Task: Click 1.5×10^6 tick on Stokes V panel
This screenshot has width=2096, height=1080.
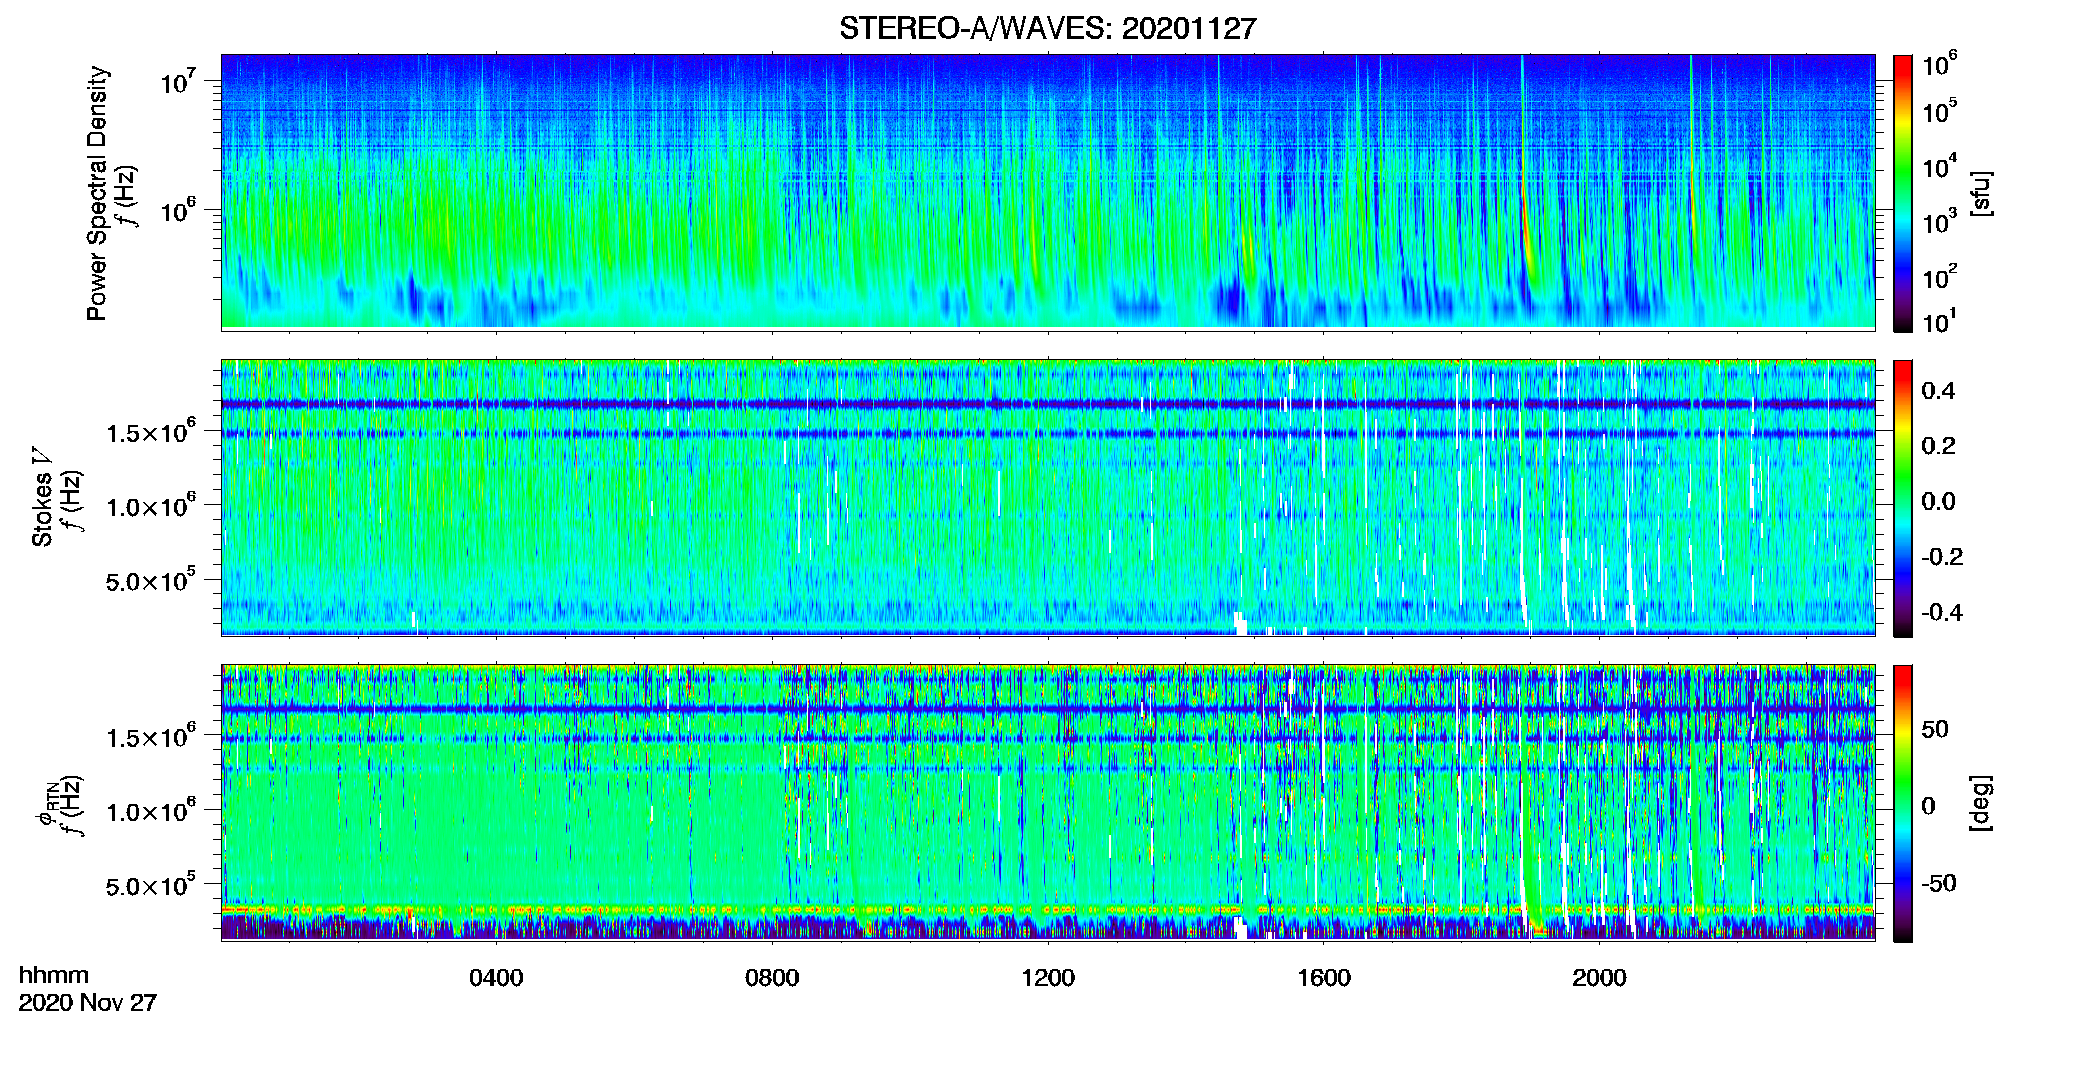Action: [151, 432]
